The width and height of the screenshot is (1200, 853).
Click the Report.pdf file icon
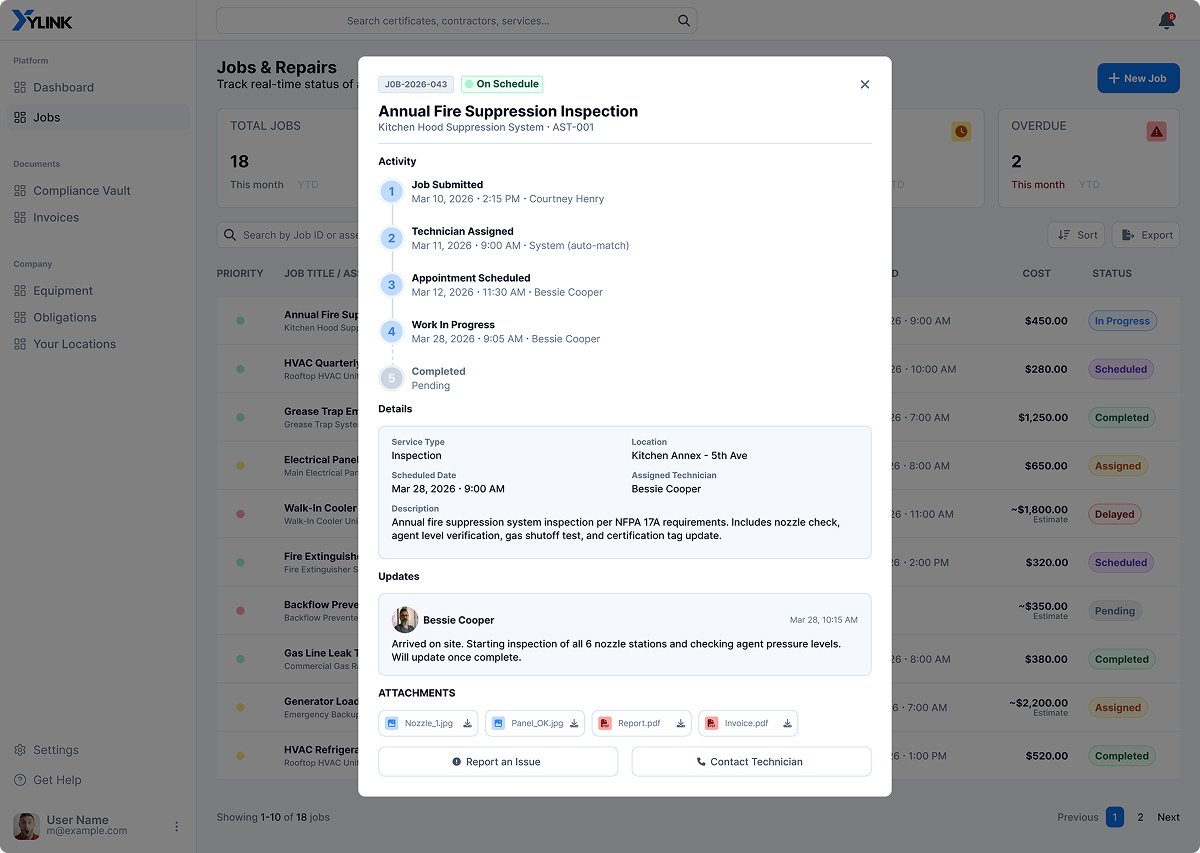point(605,723)
